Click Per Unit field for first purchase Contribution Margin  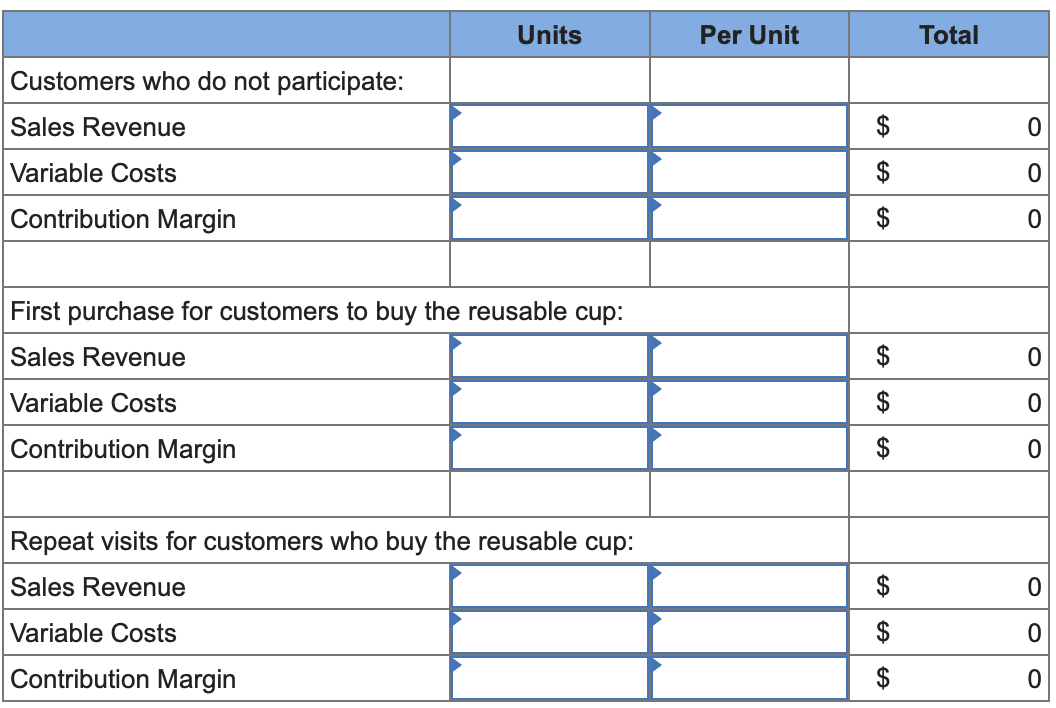749,448
